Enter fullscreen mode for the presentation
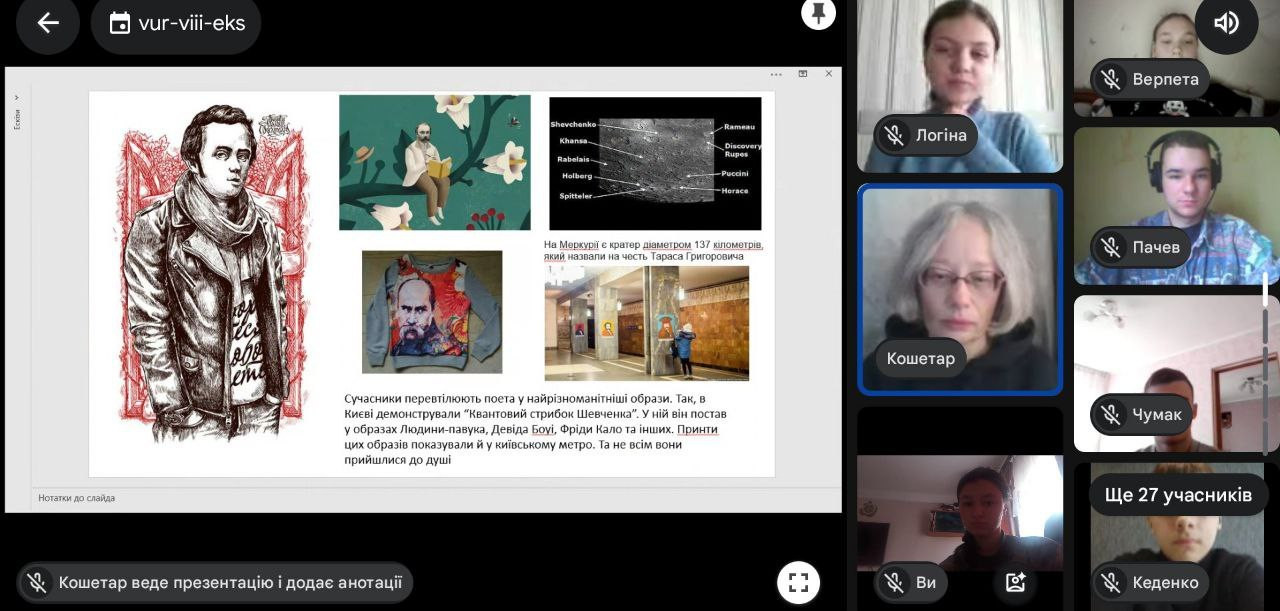Viewport: 1280px width, 611px height. tap(798, 582)
